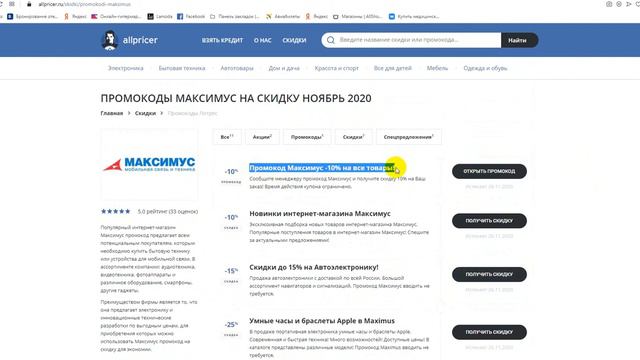Open the Красота и спорт category
640x360 pixels.
point(337,68)
